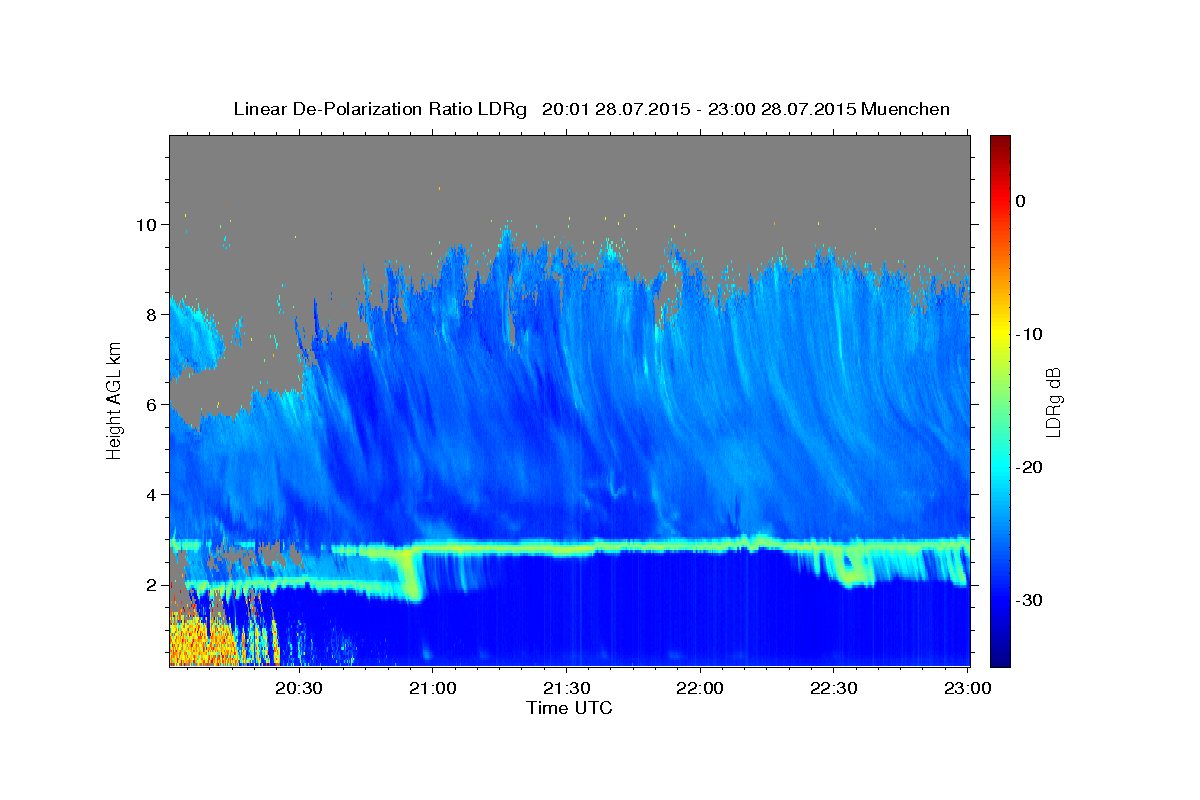Screen dimensions: 1200x800
Task: Click the noisy red-yellow patch near ground at 20:10
Action: coord(203,638)
